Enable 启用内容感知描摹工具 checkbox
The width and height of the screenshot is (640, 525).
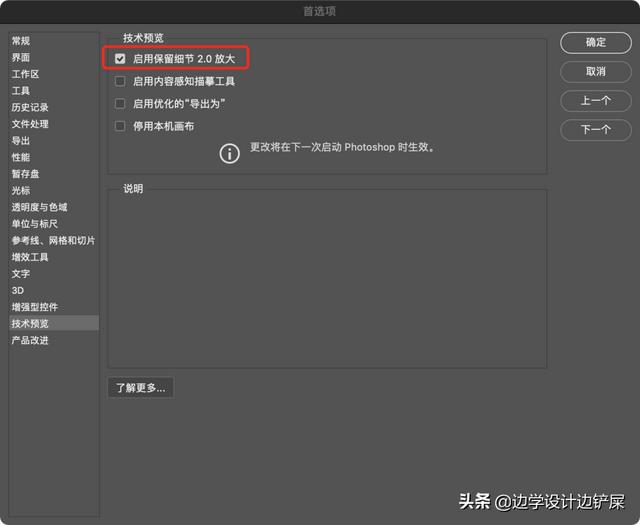[120, 81]
